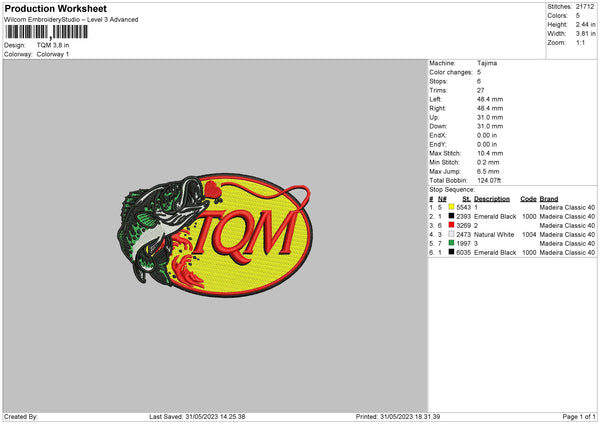Click the green swatch in stop row 5

(x=452, y=243)
